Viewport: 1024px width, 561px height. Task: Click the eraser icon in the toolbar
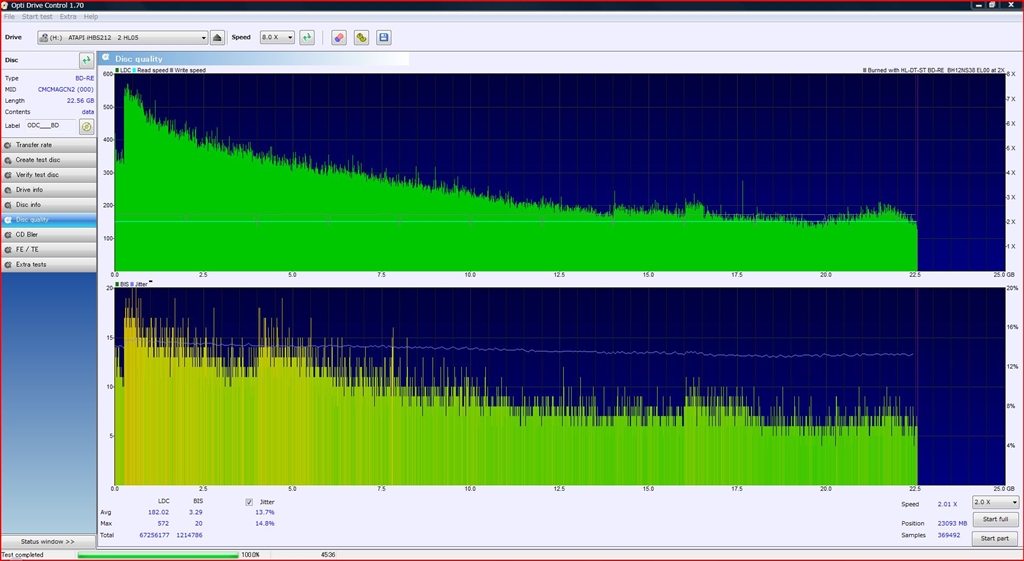click(x=338, y=38)
